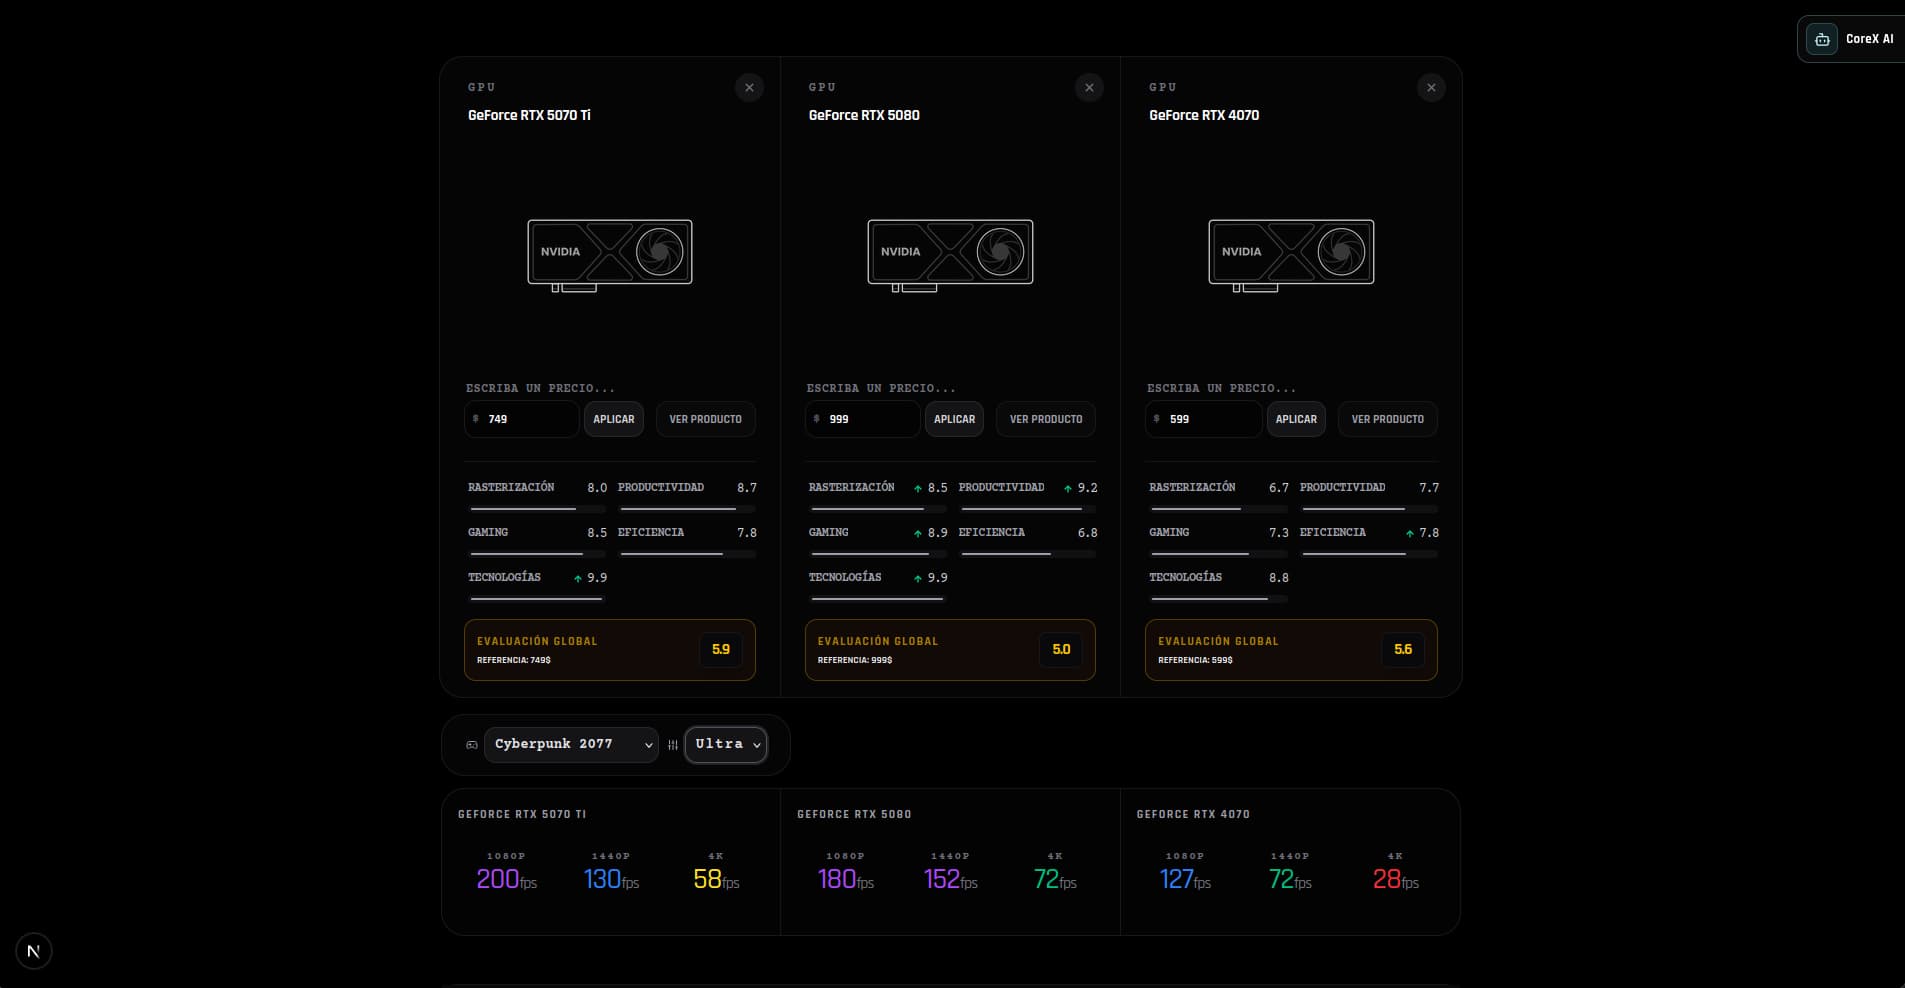Screen dimensions: 1905x988
Task: Focus the price field showing 999
Action: (862, 419)
